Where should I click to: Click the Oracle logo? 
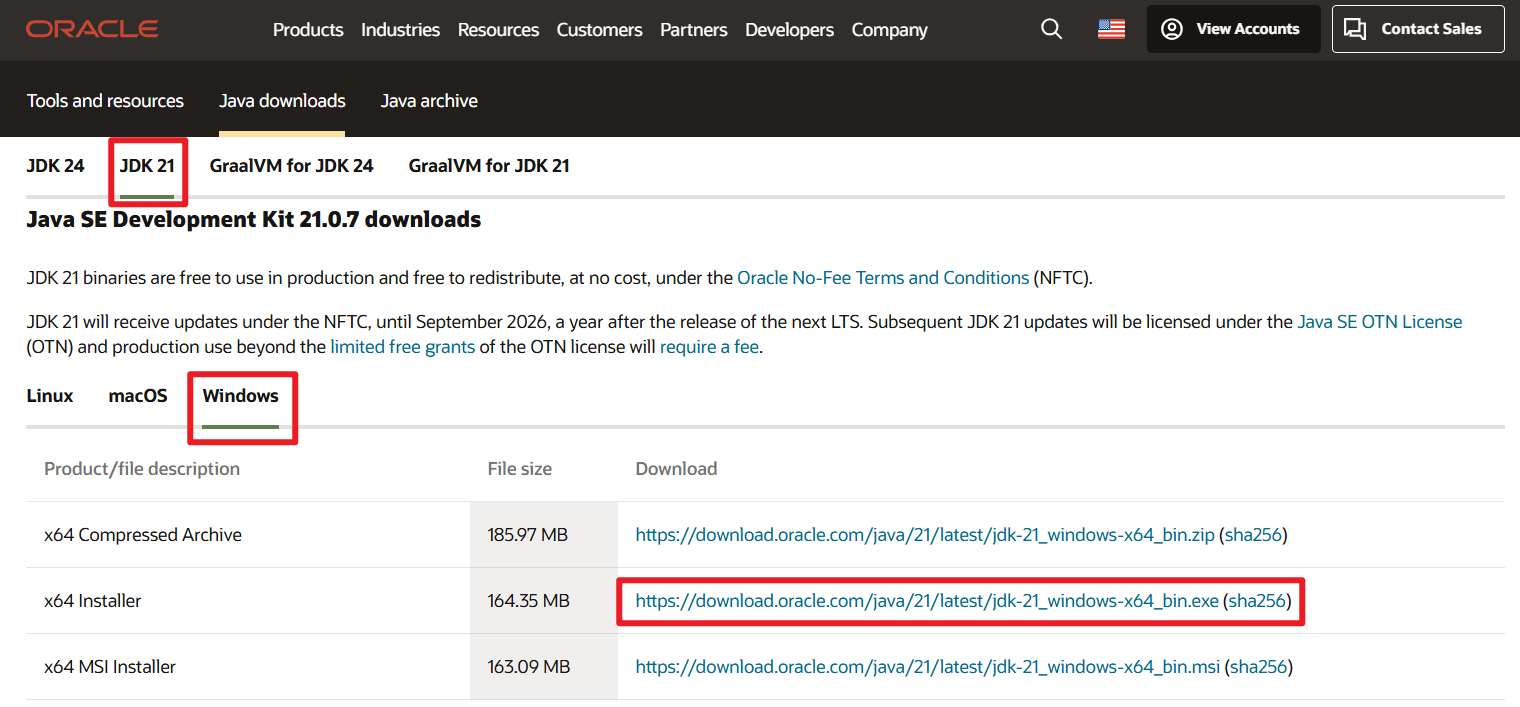click(92, 29)
